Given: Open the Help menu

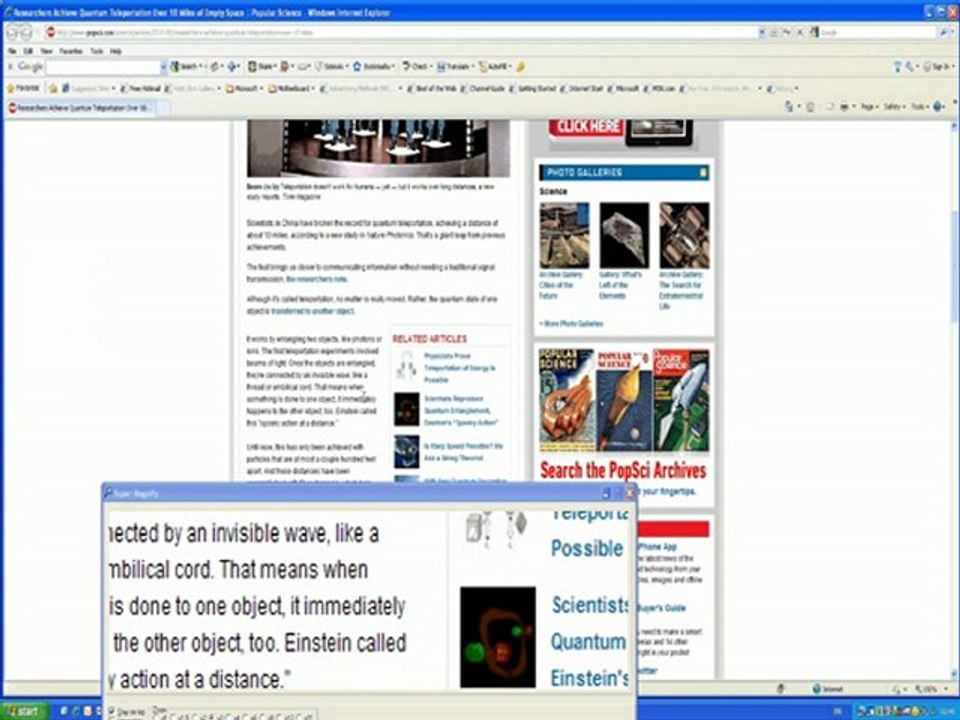Looking at the screenshot, I should pyautogui.click(x=116, y=51).
